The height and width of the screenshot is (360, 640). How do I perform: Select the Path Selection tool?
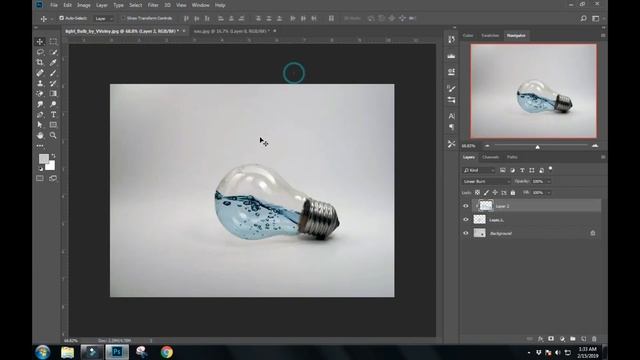click(40, 125)
